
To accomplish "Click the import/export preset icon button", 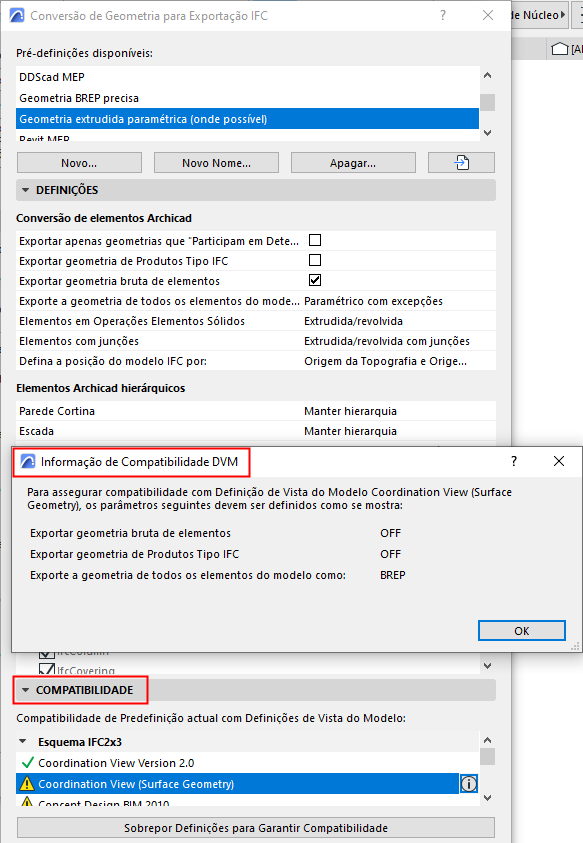I will (461, 162).
